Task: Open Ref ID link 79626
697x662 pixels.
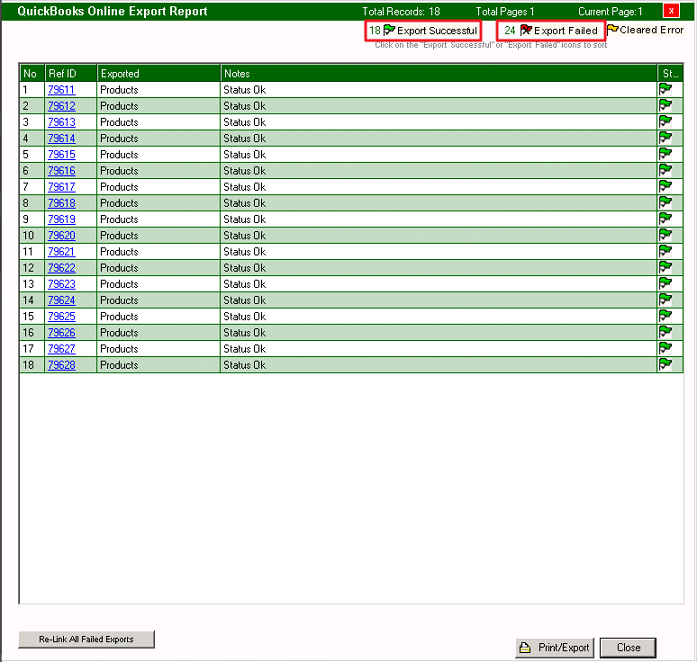Action: [61, 333]
